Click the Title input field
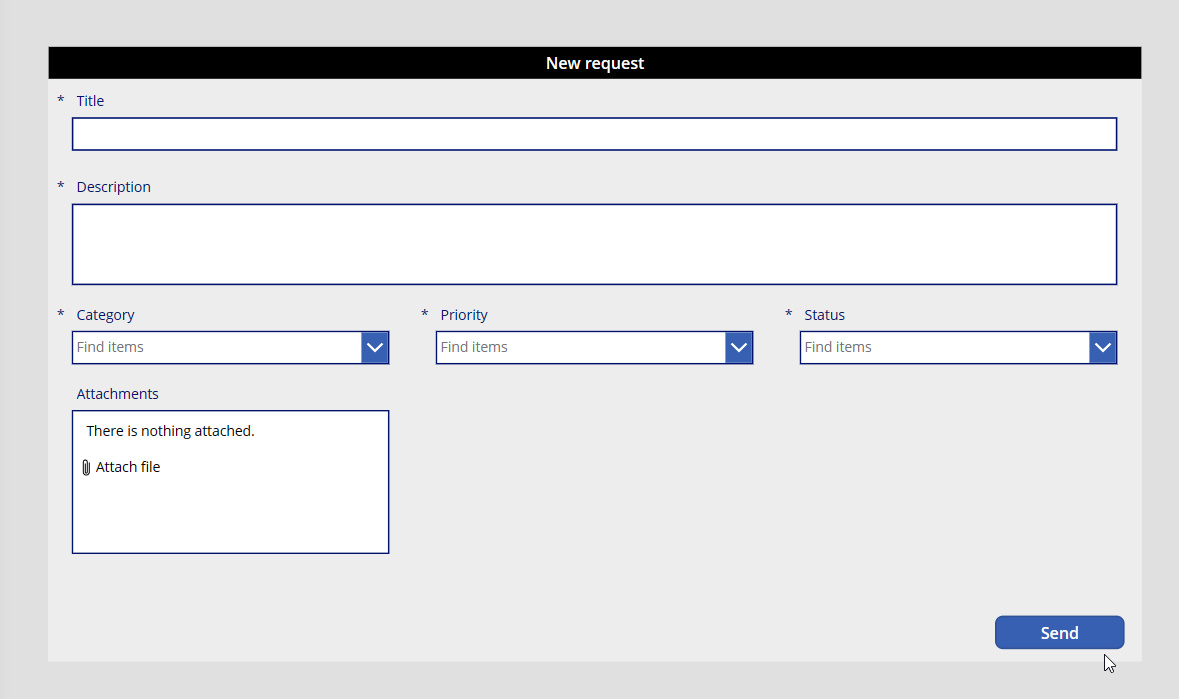Screen dimensions: 1179x699 594,134
